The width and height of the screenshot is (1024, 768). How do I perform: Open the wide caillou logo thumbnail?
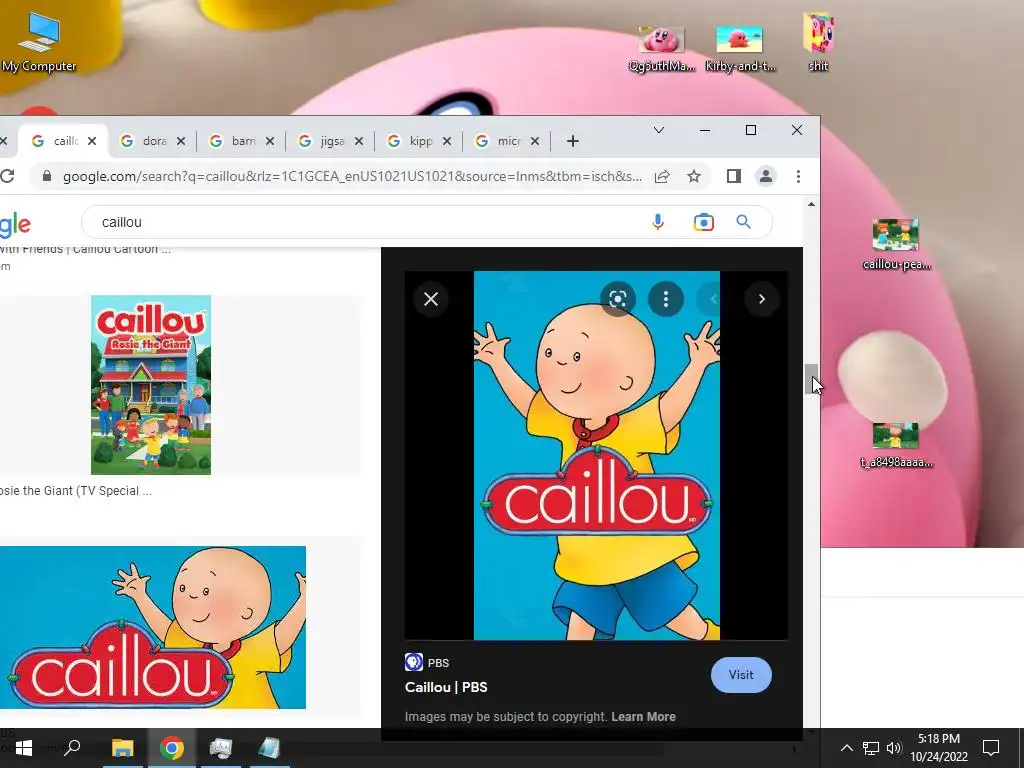click(x=153, y=628)
